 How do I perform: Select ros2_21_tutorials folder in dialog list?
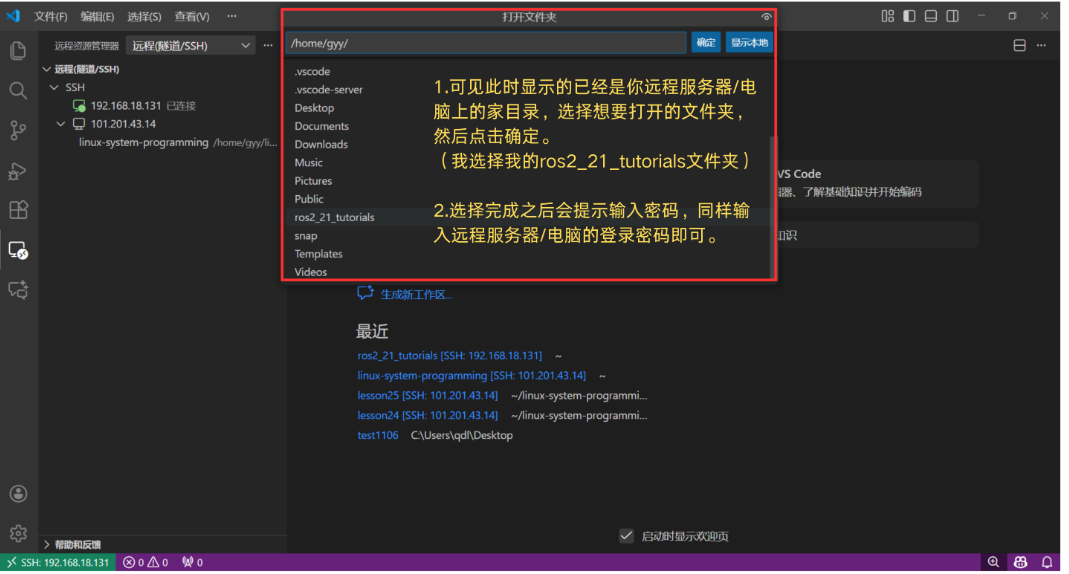pos(334,217)
